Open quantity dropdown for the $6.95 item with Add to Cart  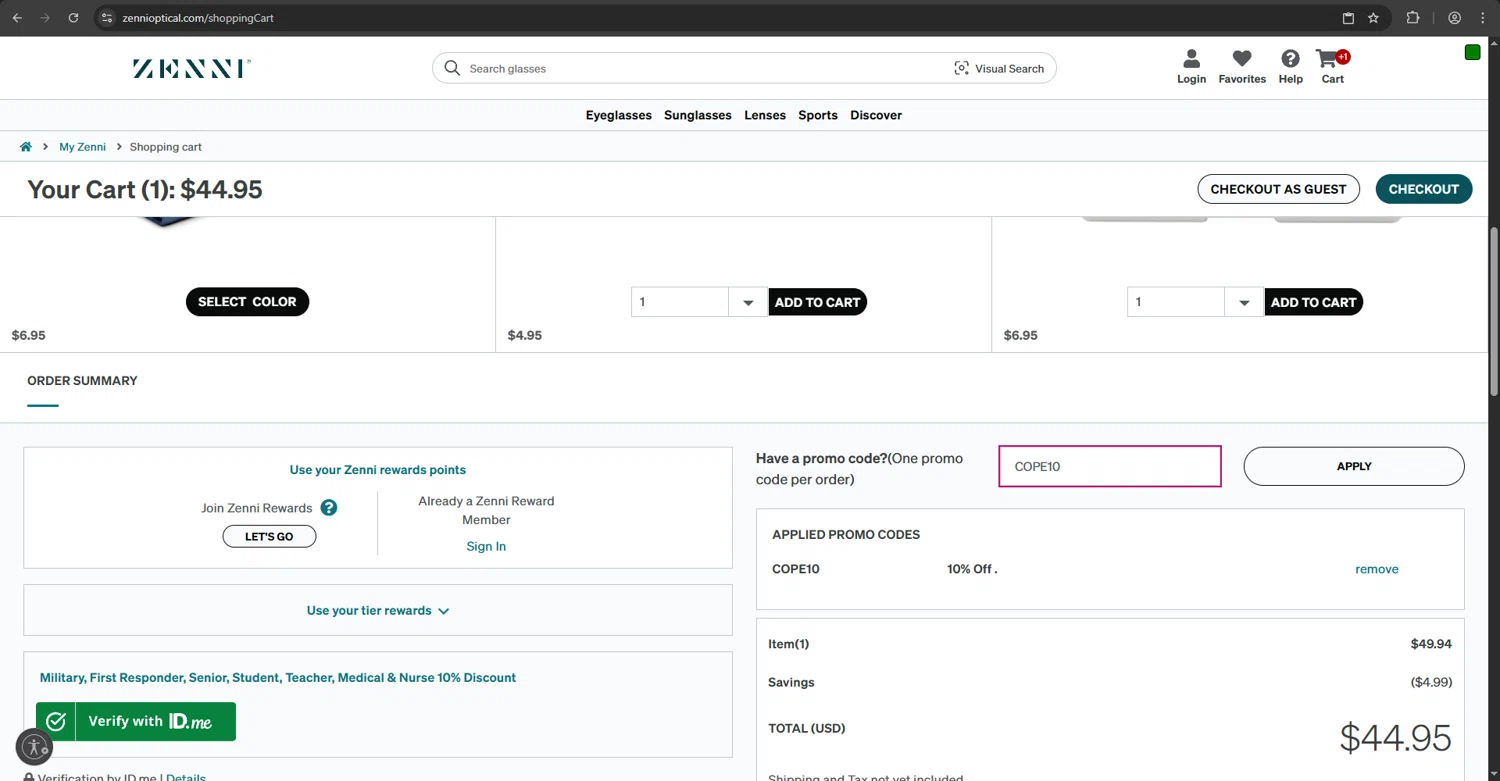[1243, 302]
